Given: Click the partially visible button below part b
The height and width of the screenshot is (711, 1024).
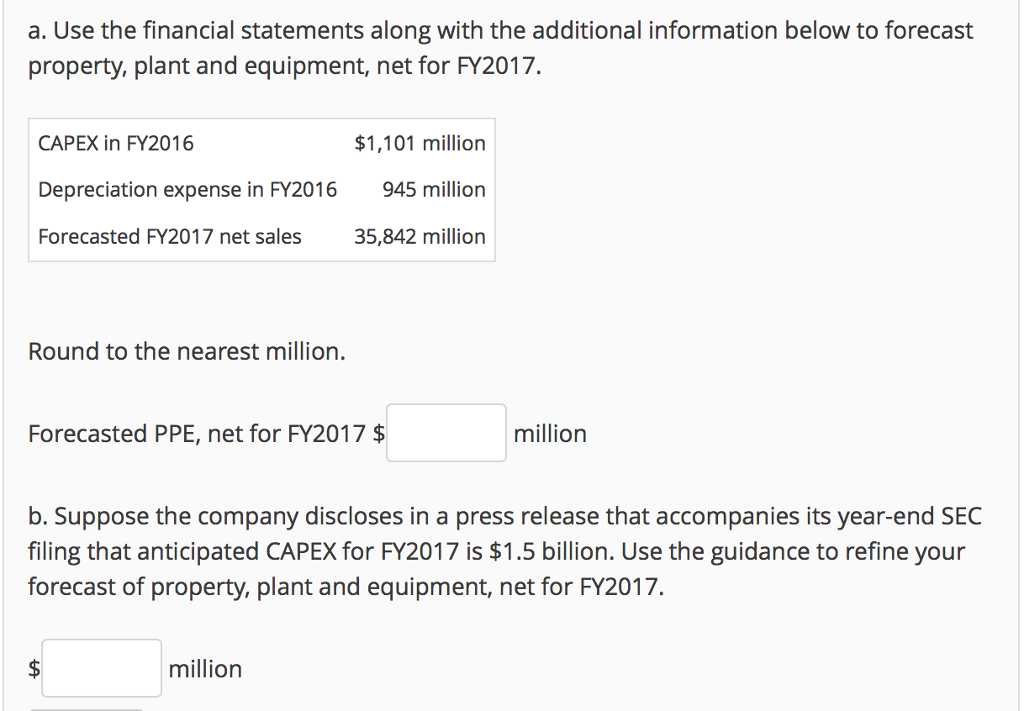Looking at the screenshot, I should coord(85,707).
